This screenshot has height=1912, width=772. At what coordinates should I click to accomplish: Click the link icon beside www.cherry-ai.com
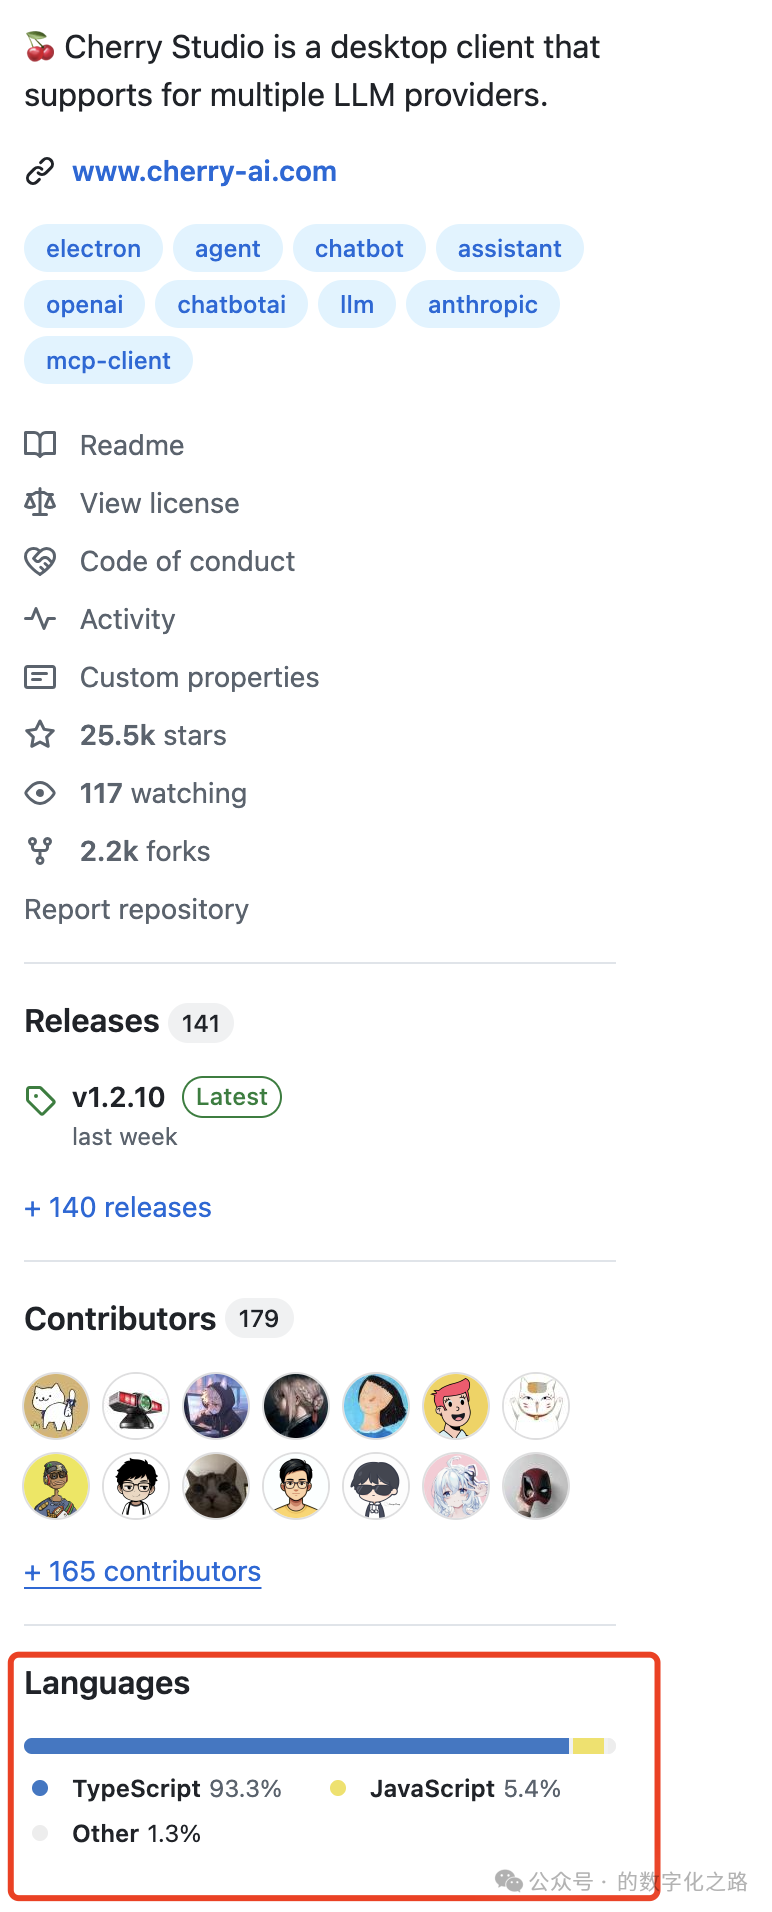pyautogui.click(x=39, y=172)
